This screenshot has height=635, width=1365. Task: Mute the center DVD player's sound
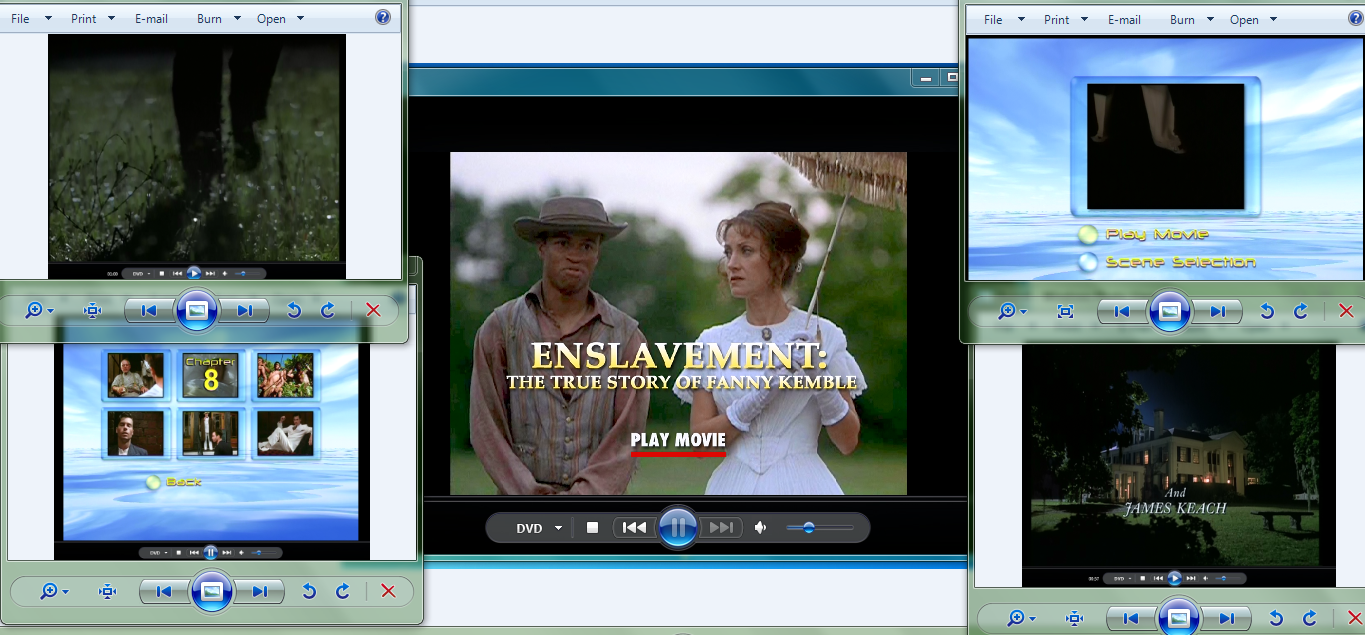[x=761, y=527]
